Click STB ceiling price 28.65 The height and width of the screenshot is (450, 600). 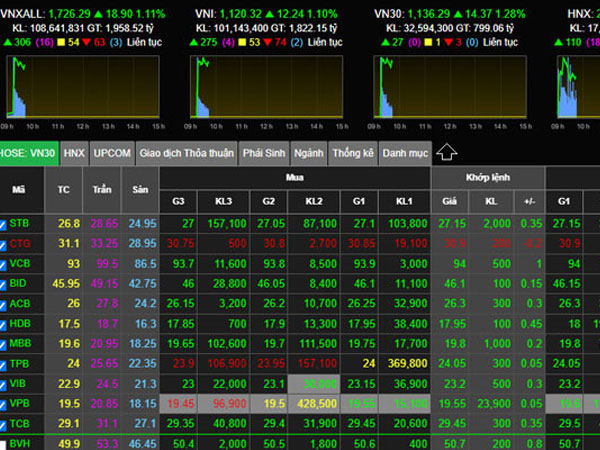[104, 223]
